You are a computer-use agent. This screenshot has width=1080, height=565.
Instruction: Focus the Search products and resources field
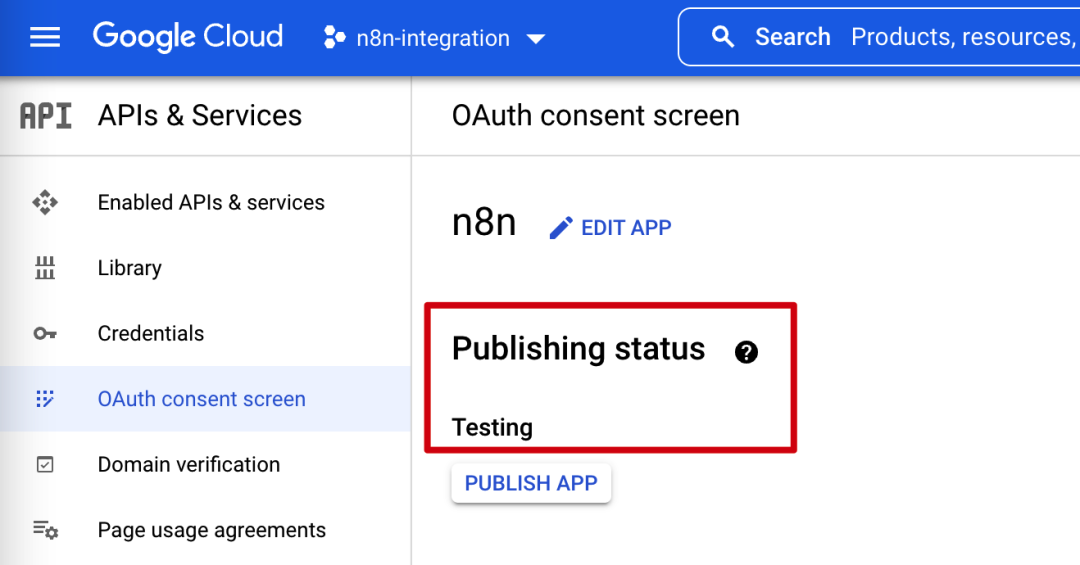coord(880,37)
